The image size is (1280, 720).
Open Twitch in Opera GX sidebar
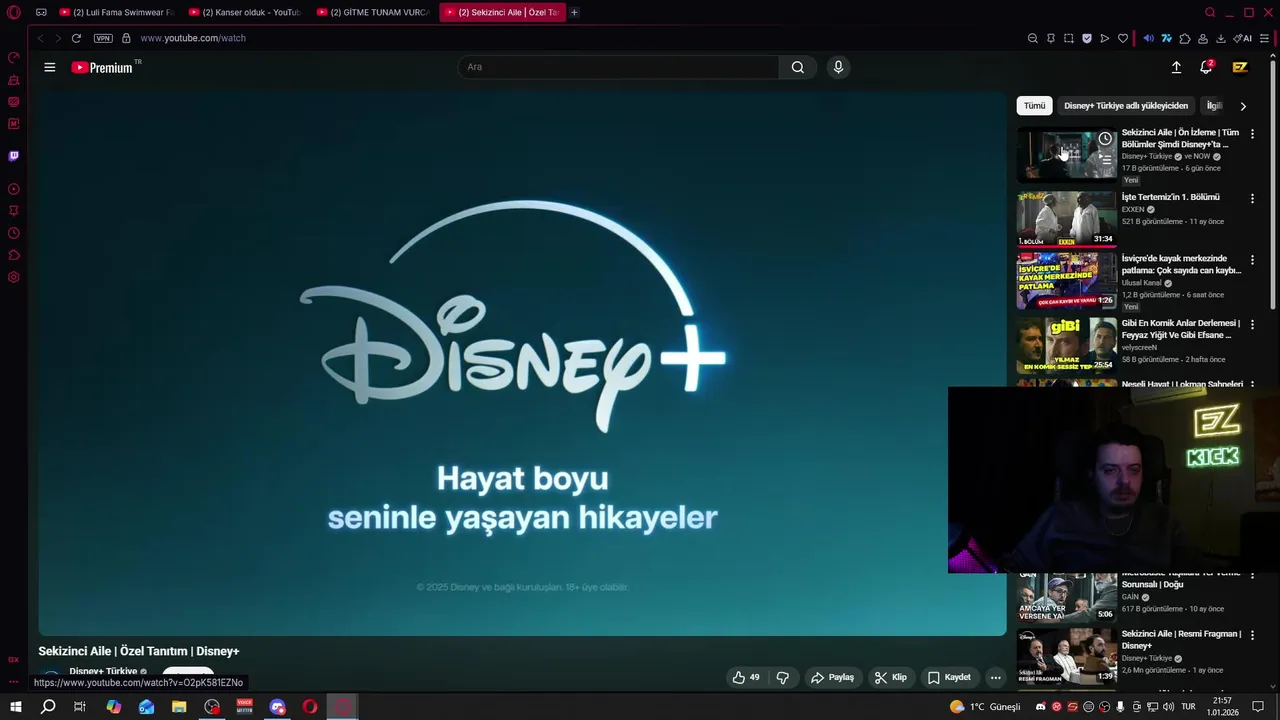pyautogui.click(x=14, y=156)
